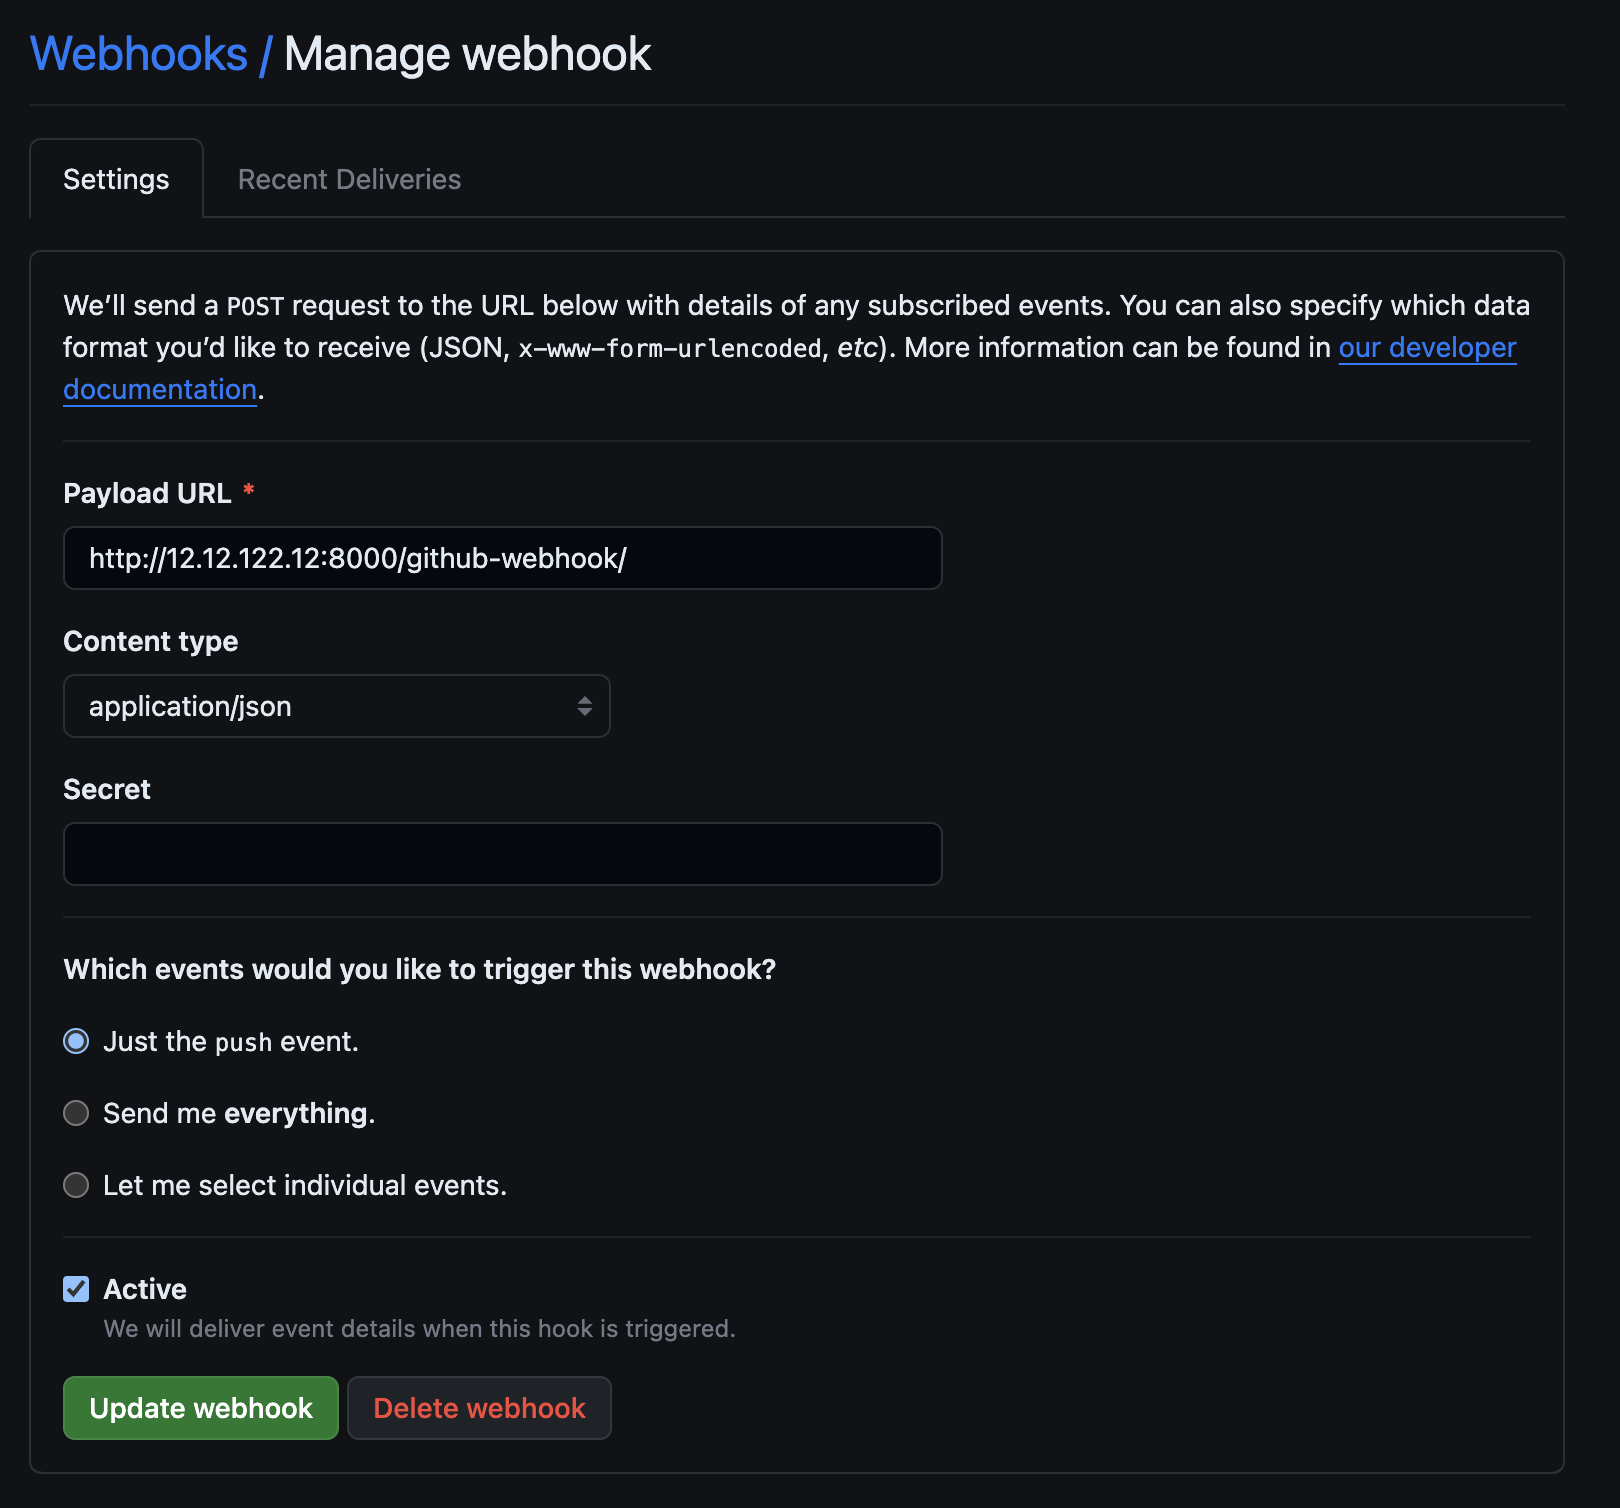Viewport: 1620px width, 1508px height.
Task: Switch to the Settings tab
Action: [x=116, y=179]
